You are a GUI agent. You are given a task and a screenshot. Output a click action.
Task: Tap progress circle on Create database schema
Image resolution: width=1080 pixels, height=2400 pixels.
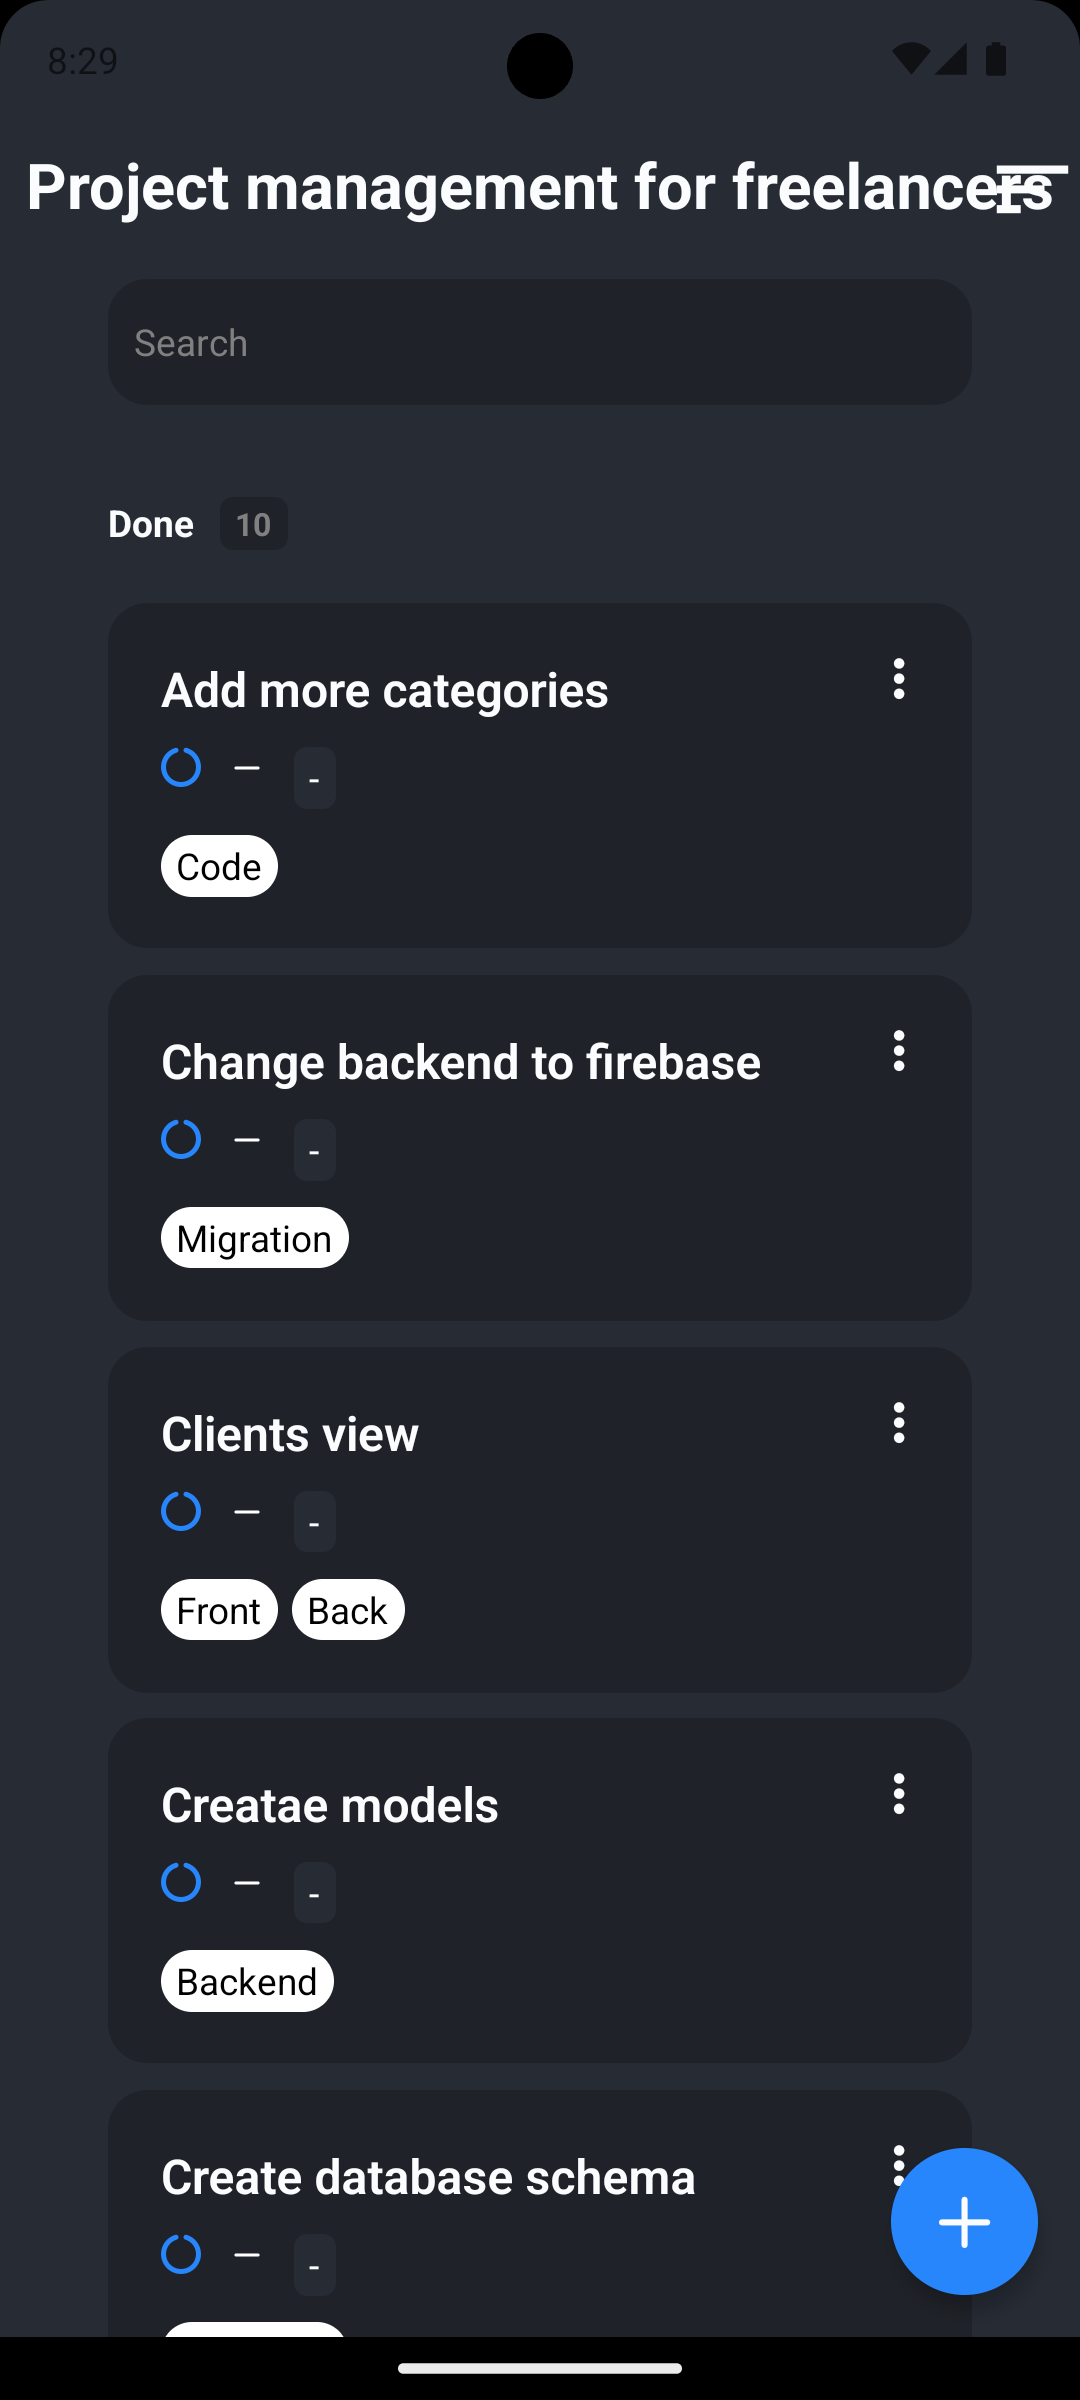point(181,2254)
